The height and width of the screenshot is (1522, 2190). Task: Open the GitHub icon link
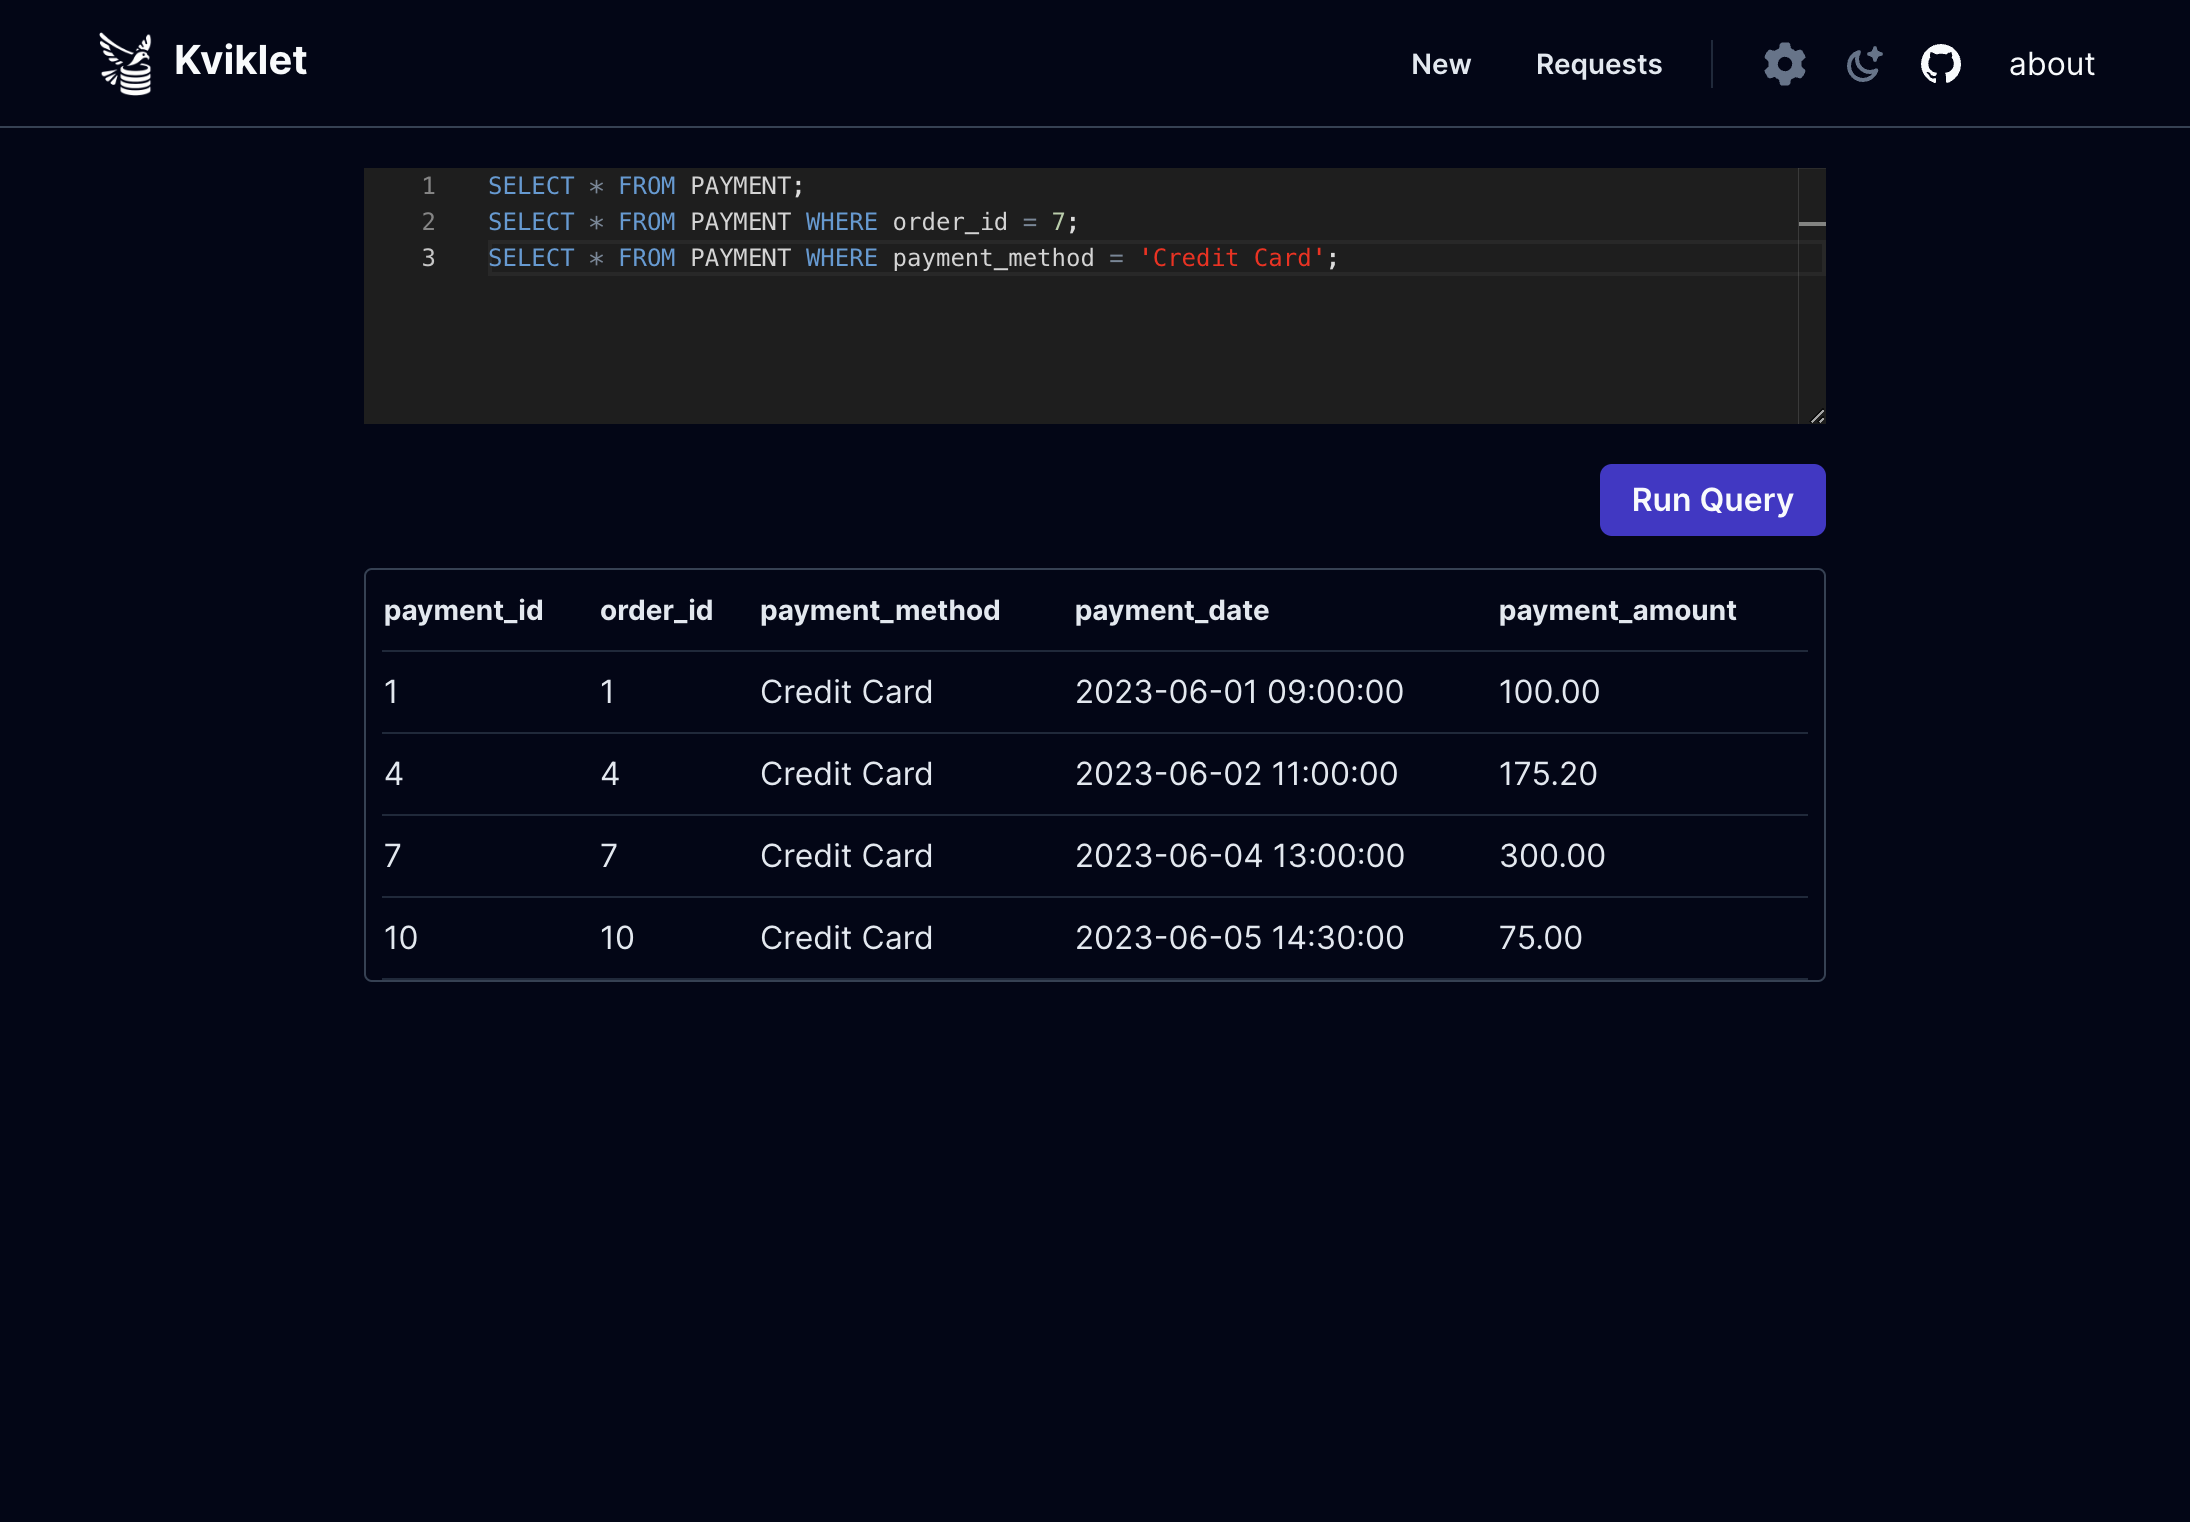pos(1941,64)
